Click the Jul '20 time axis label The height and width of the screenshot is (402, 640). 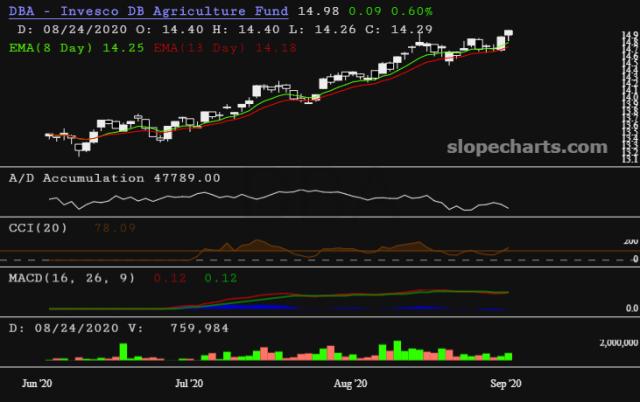pyautogui.click(x=189, y=383)
